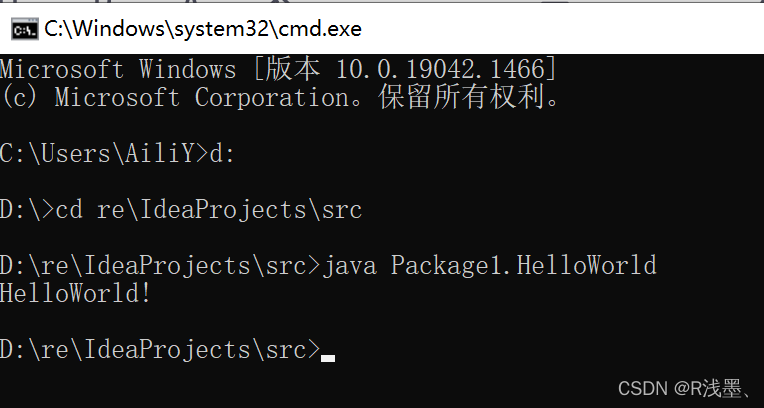Click the cmd.exe icon in title bar

24,29
